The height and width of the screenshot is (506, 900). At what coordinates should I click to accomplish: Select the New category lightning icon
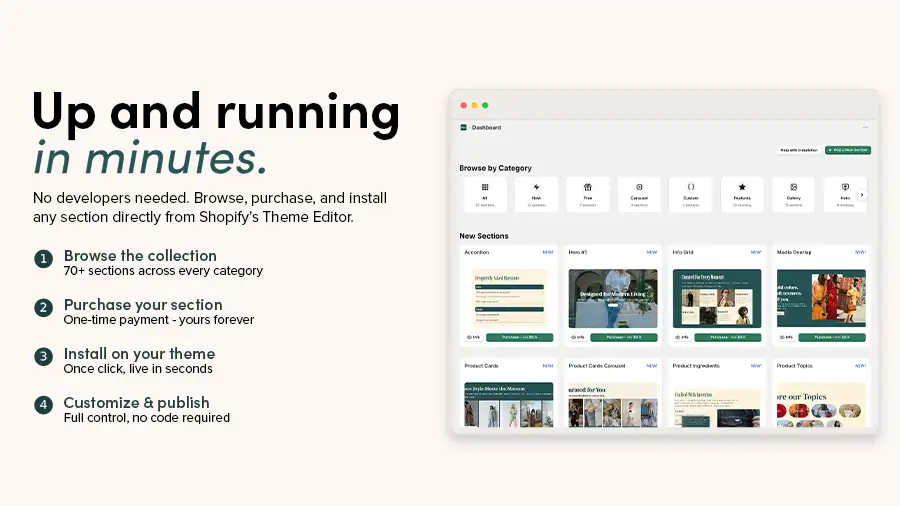point(536,187)
